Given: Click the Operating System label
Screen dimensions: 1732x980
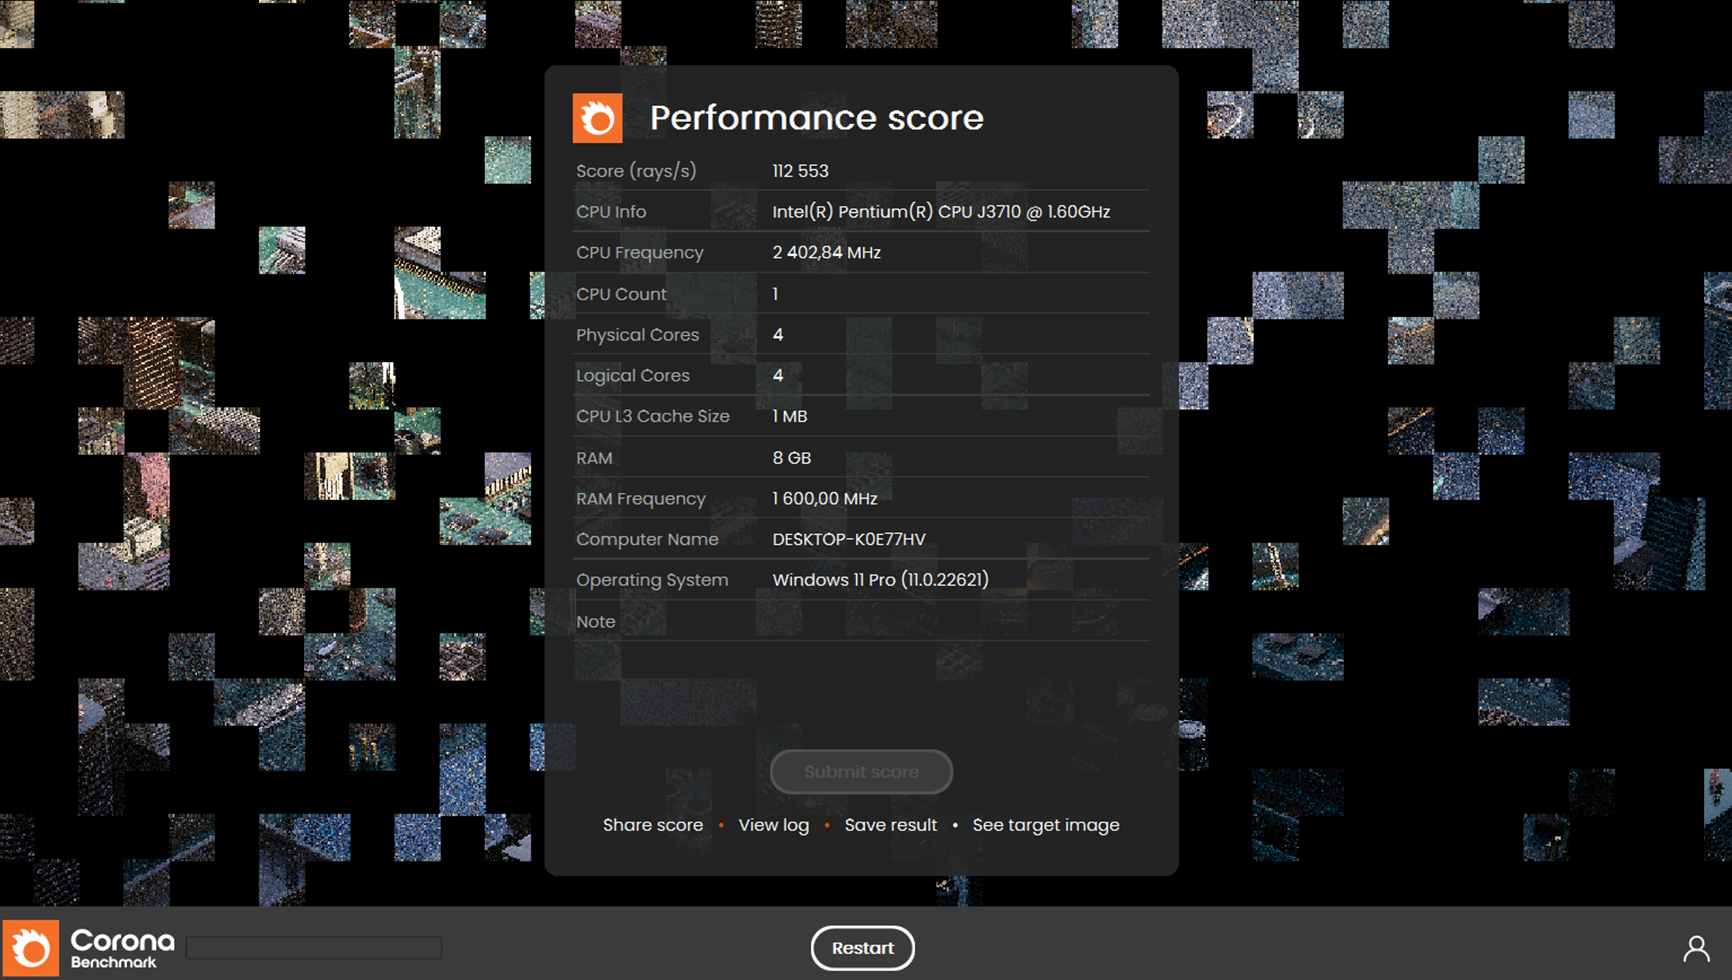Looking at the screenshot, I should (652, 580).
